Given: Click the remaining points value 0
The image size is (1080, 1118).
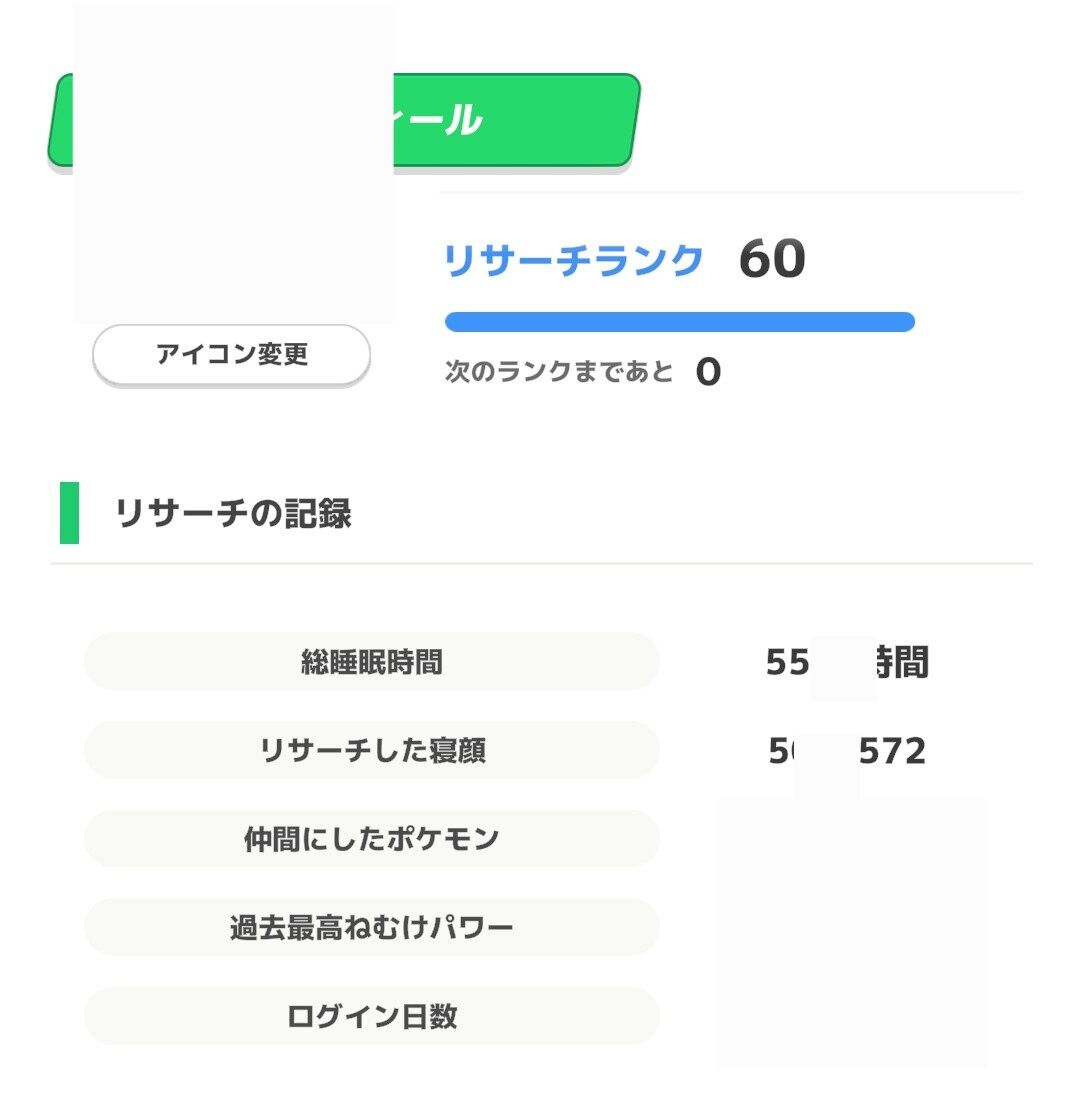Looking at the screenshot, I should click(708, 373).
